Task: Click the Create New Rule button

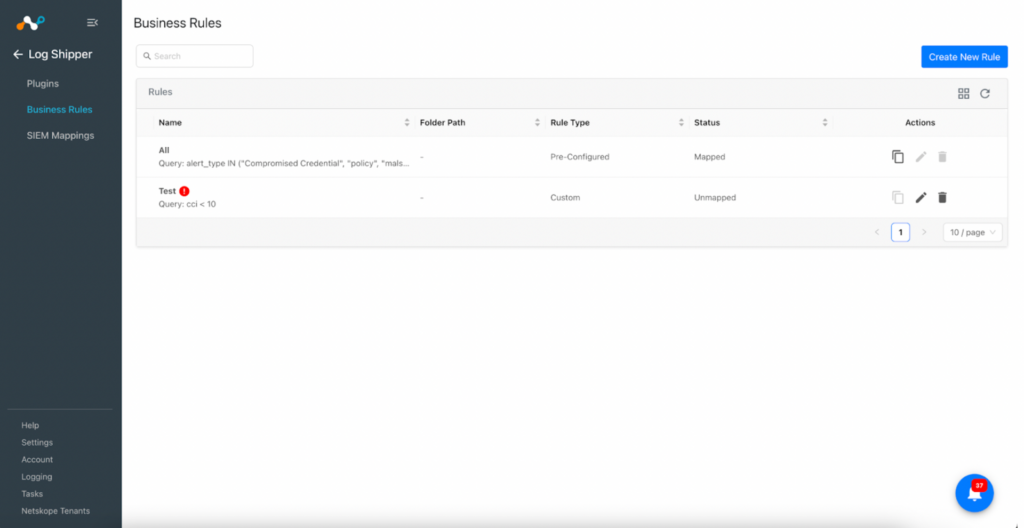Action: click(964, 57)
